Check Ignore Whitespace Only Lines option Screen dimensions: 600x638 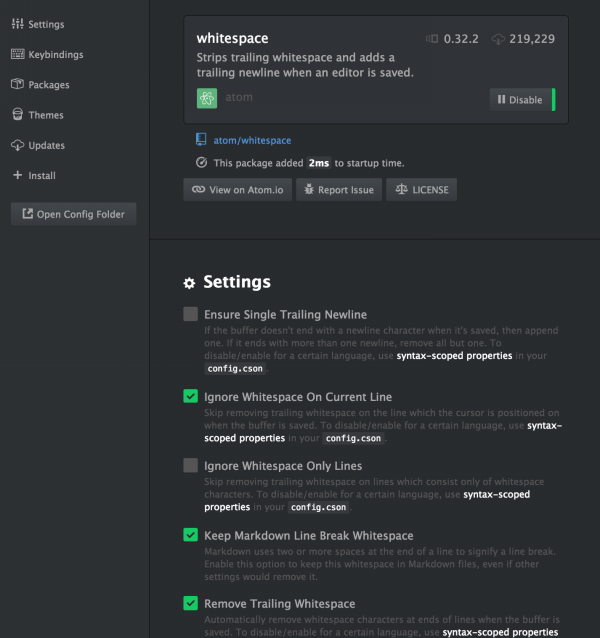point(191,465)
